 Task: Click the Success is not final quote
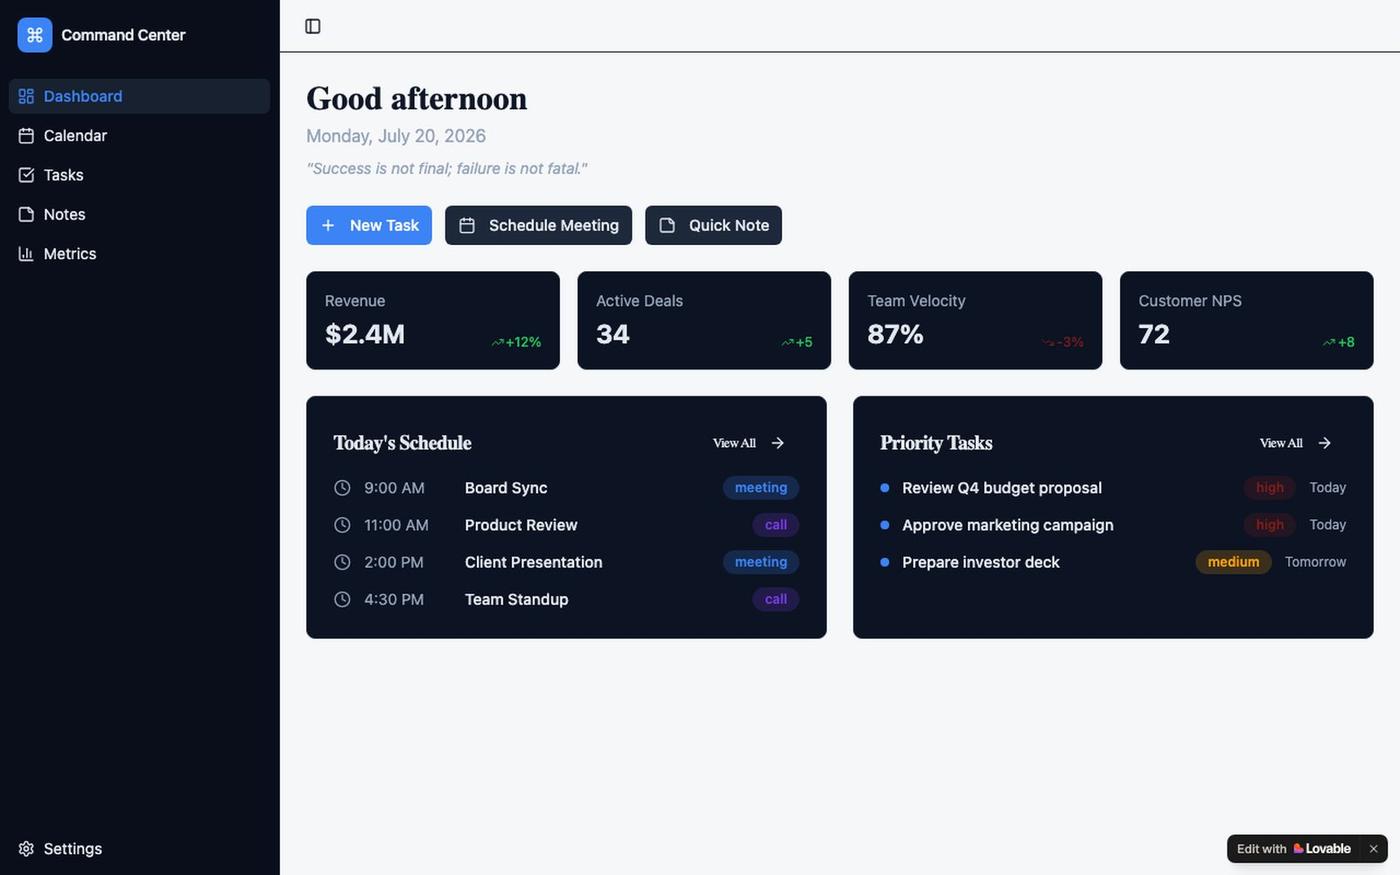tap(447, 168)
